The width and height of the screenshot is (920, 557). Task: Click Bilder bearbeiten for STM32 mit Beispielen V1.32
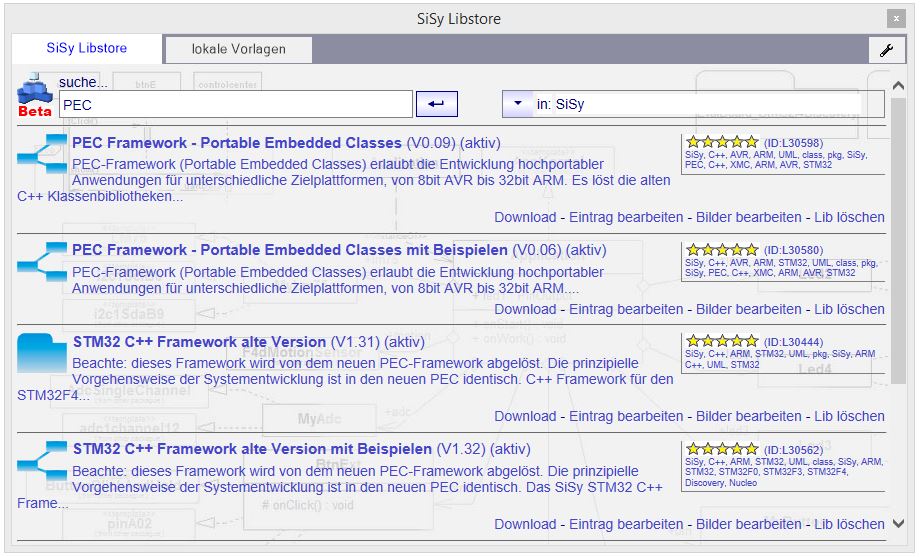pyautogui.click(x=749, y=524)
